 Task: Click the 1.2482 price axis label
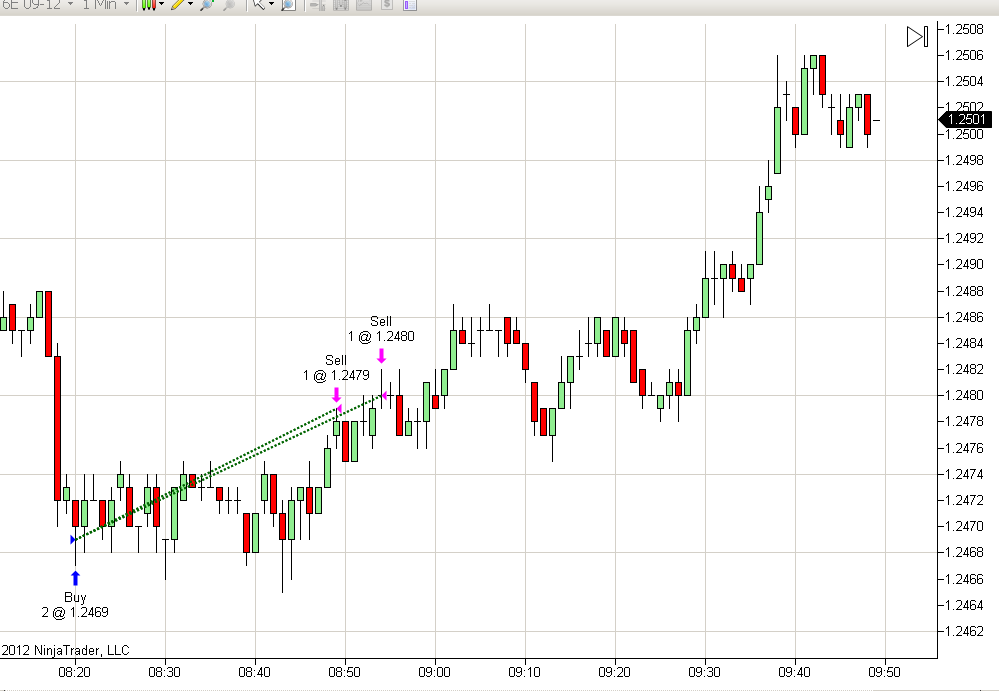pos(964,369)
